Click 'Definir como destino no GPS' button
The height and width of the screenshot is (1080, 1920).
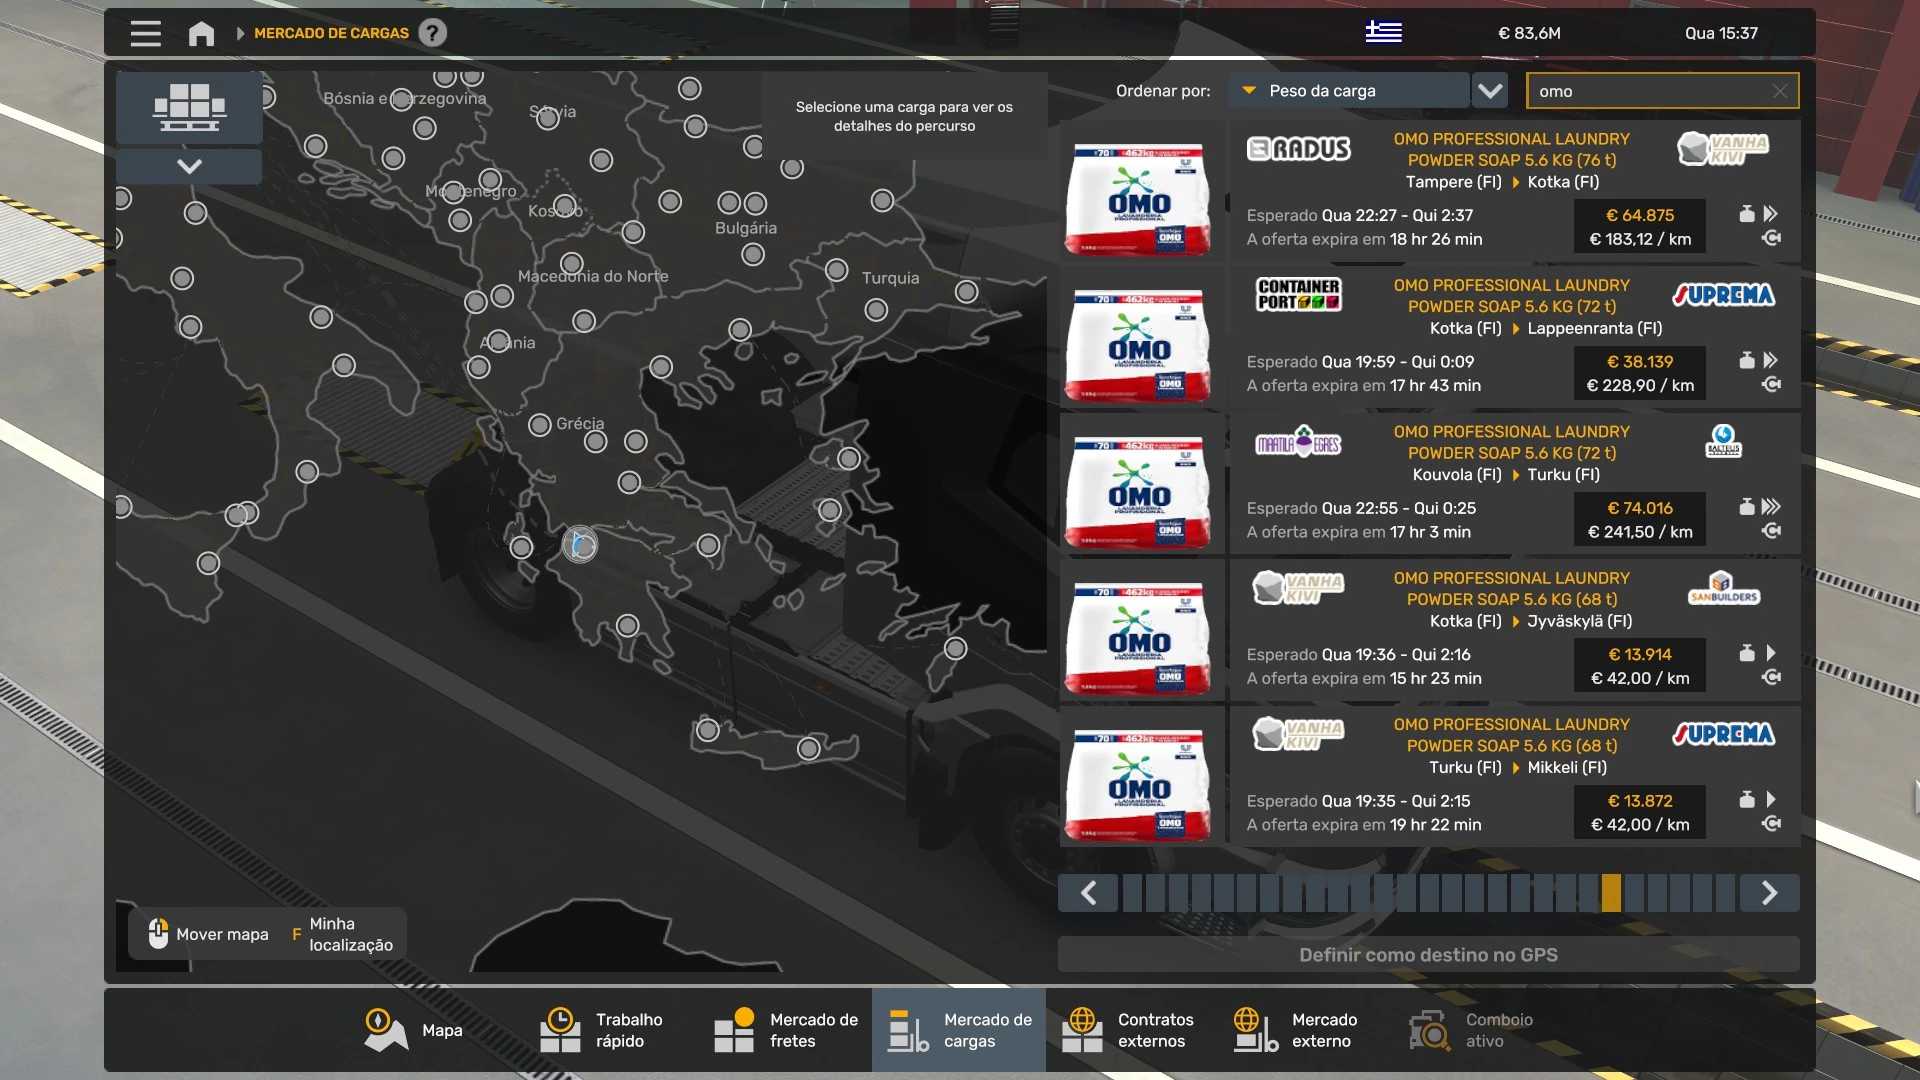tap(1428, 955)
